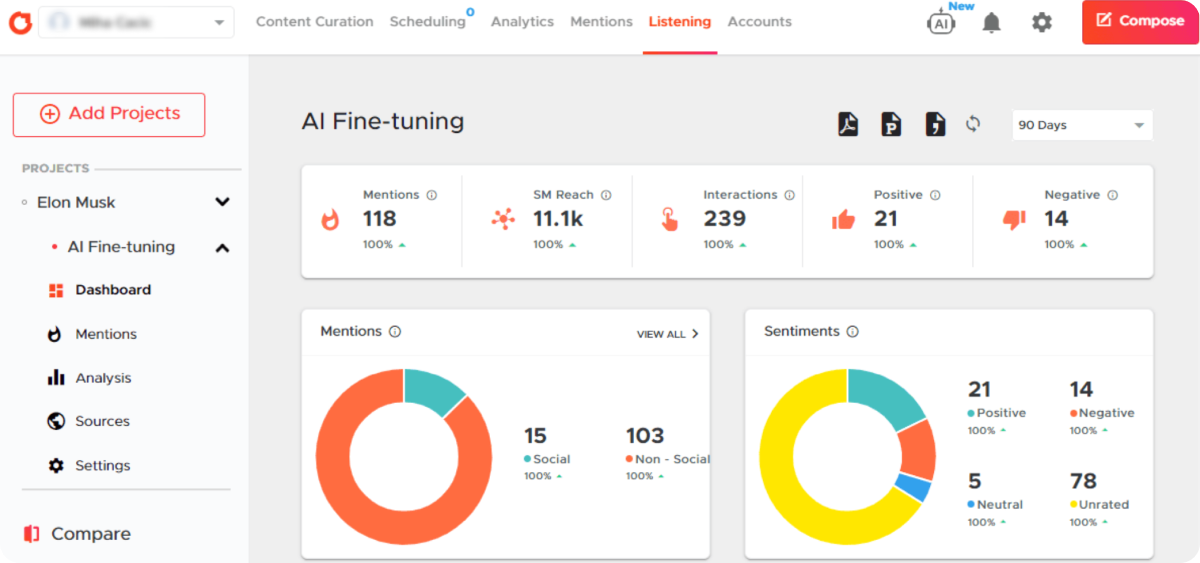Click the 78 Unrated count
This screenshot has width=1200, height=563.
click(1084, 481)
